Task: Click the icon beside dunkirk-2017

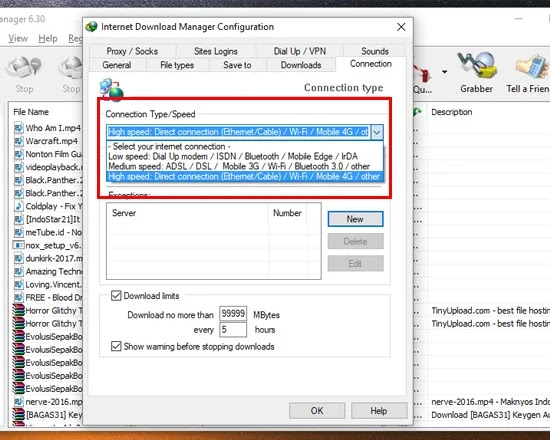Action: (19, 258)
